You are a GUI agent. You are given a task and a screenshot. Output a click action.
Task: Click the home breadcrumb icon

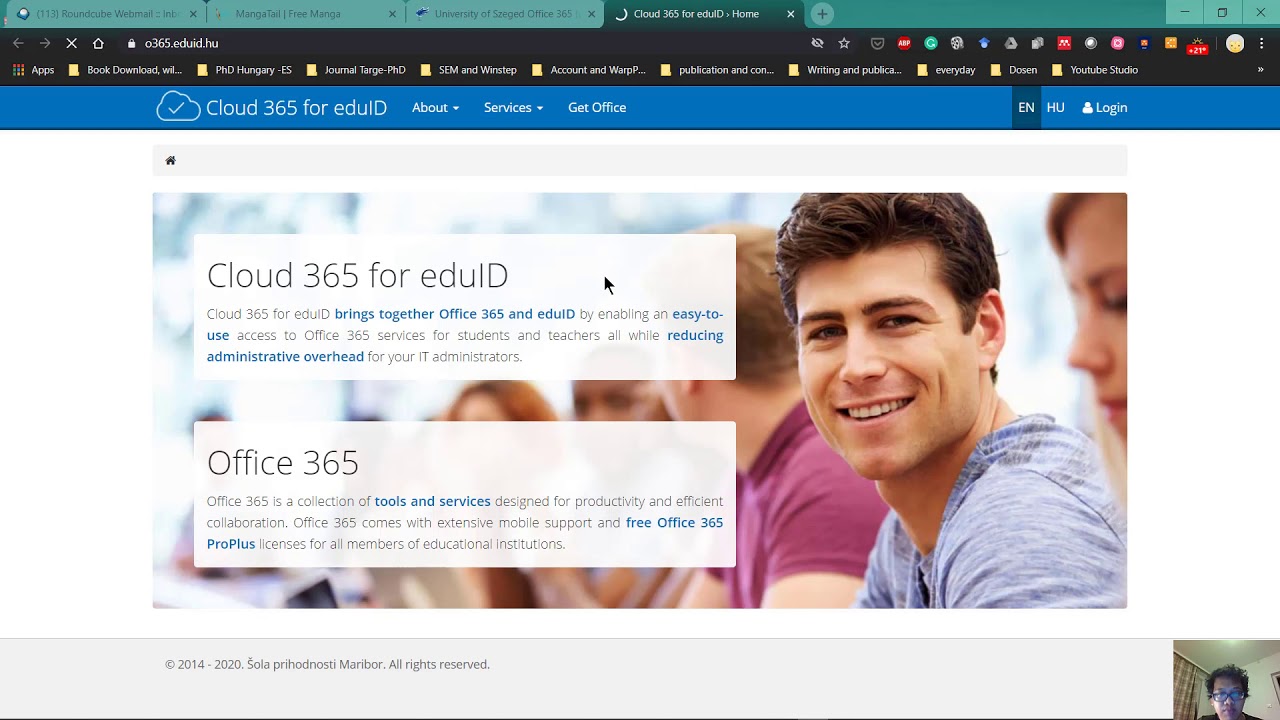[170, 160]
